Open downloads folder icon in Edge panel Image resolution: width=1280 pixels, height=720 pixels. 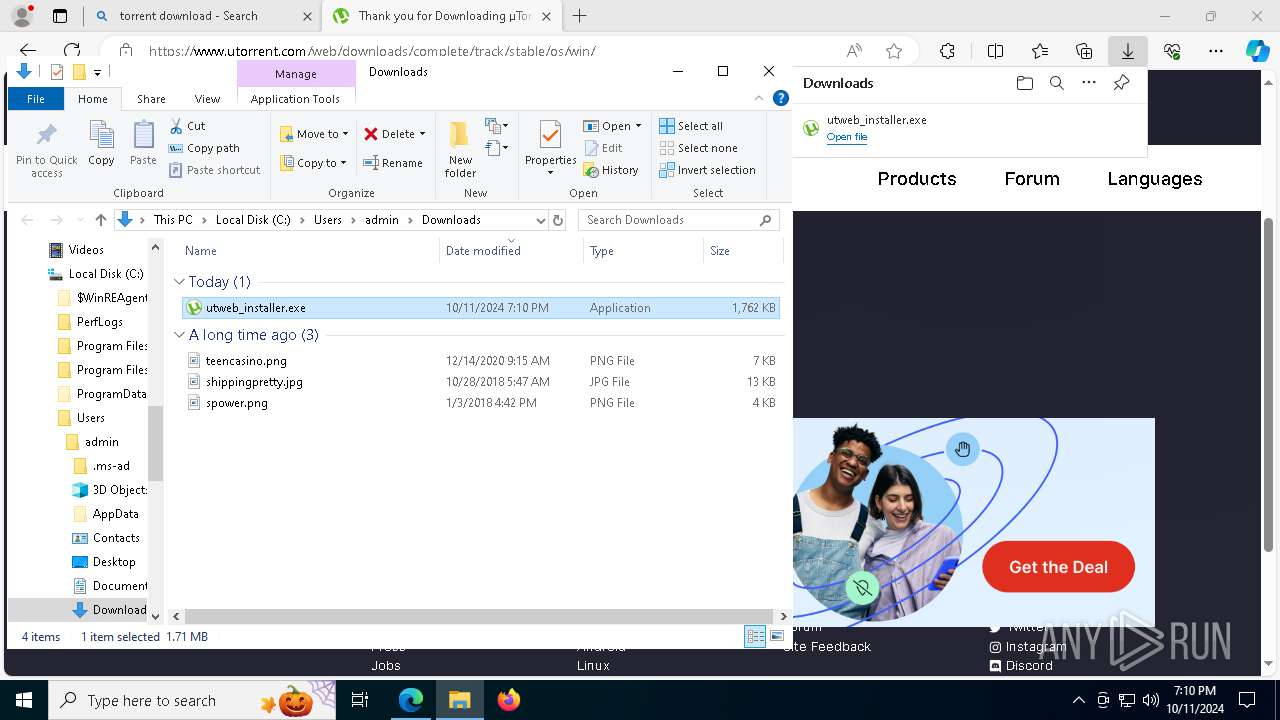tap(1024, 83)
